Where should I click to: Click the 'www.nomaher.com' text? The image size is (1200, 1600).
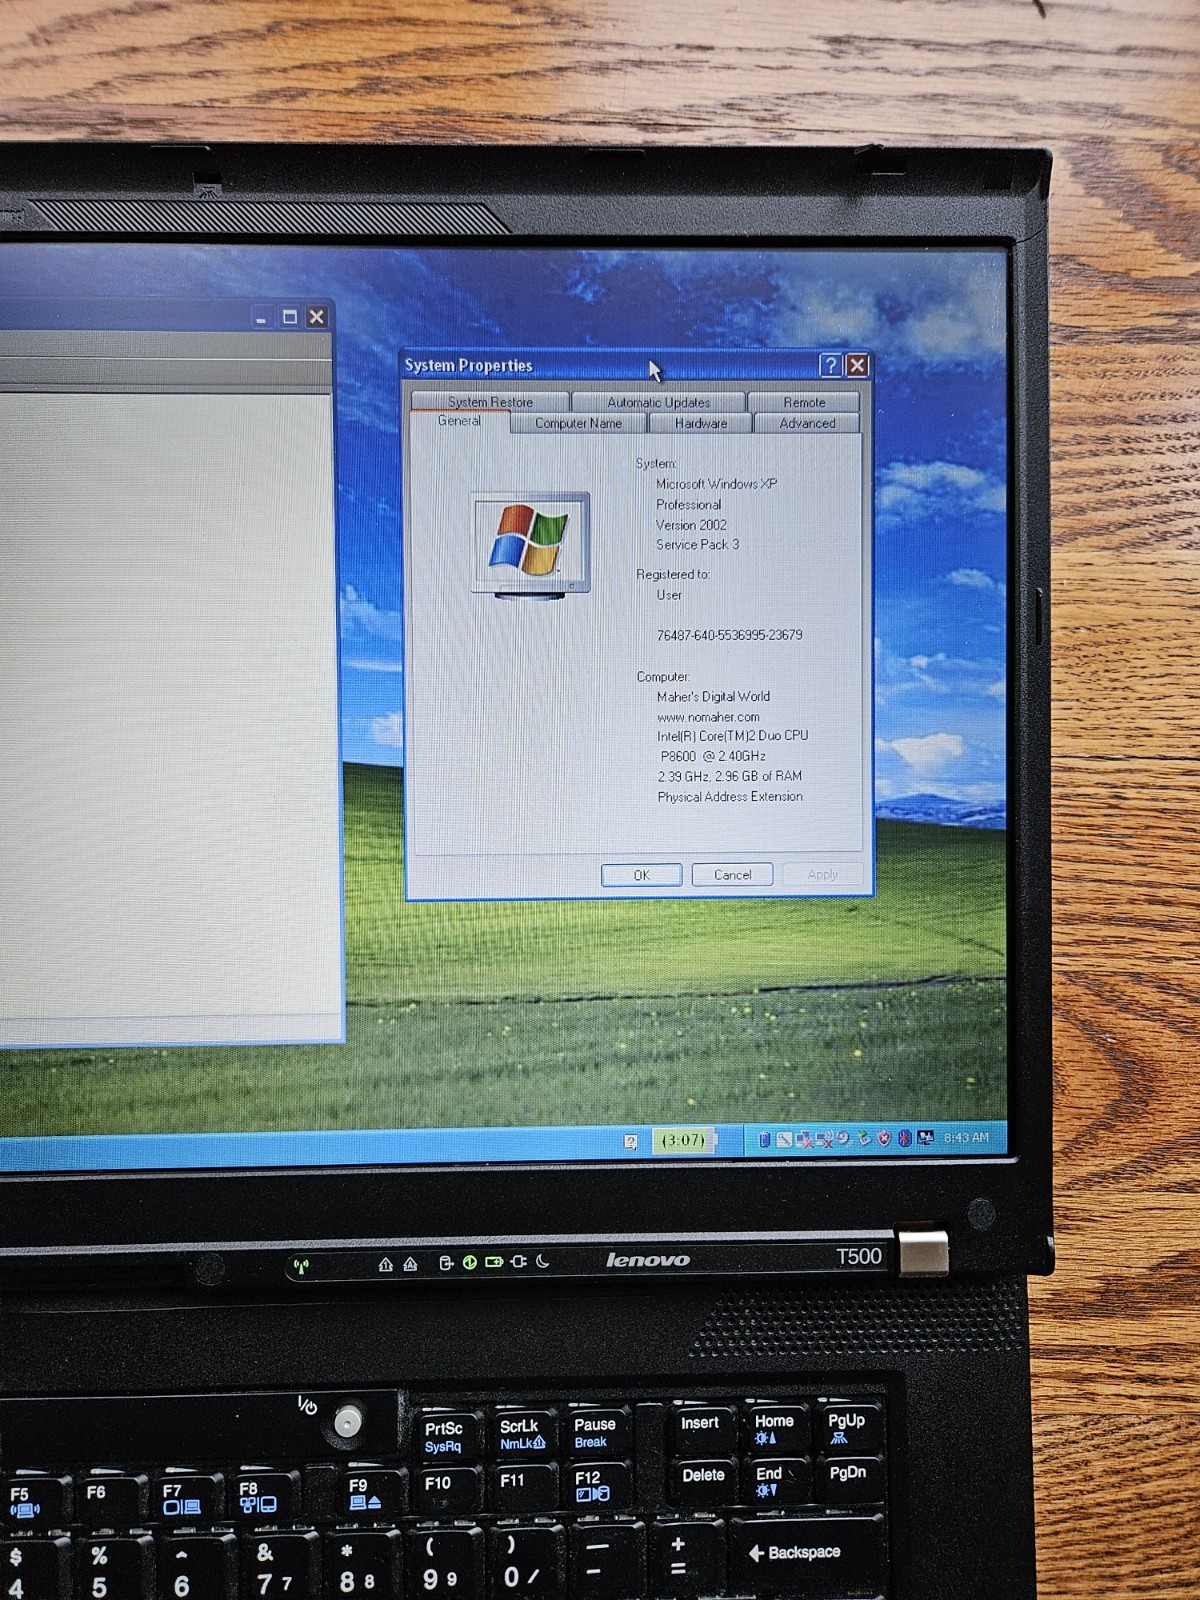click(x=708, y=717)
